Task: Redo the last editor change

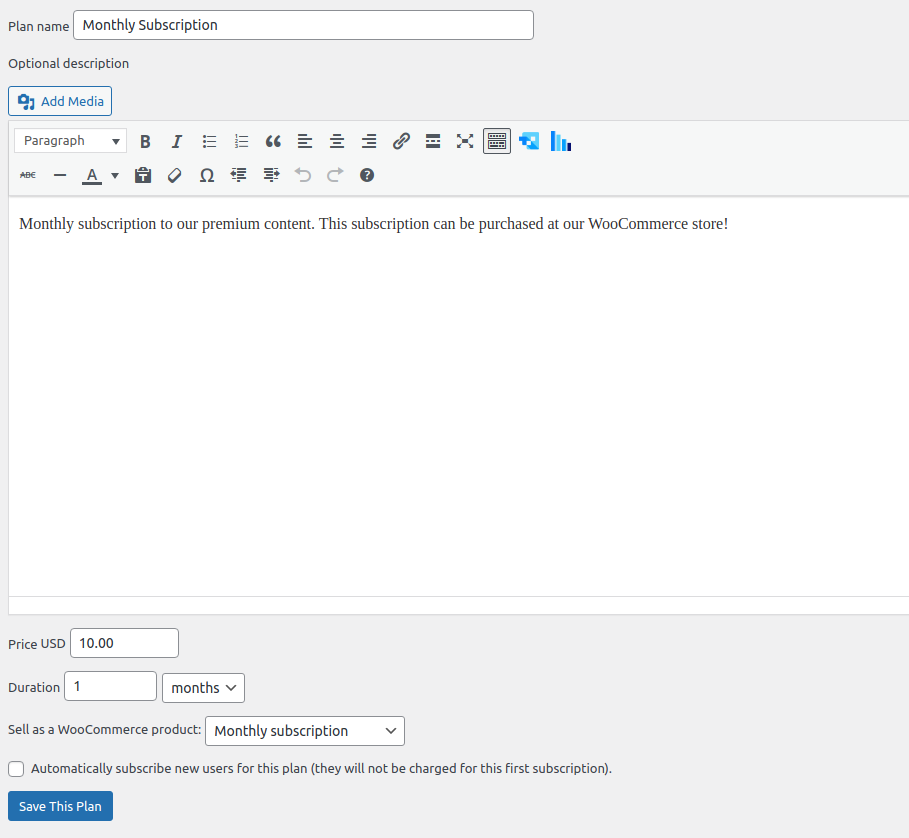Action: [x=335, y=175]
